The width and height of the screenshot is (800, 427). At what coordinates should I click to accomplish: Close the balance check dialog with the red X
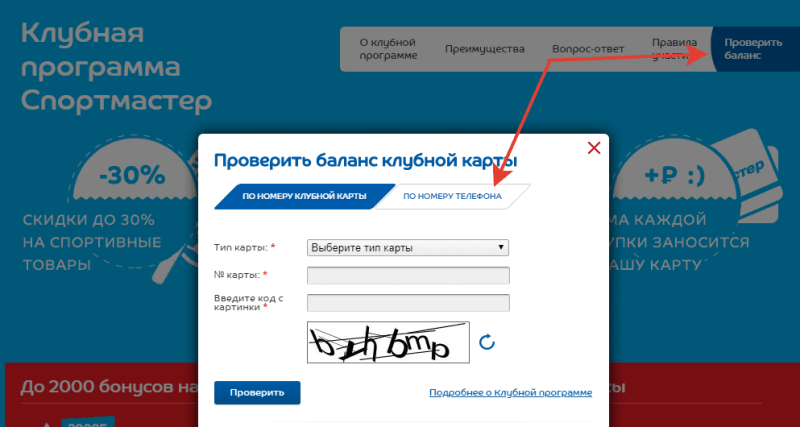click(594, 148)
